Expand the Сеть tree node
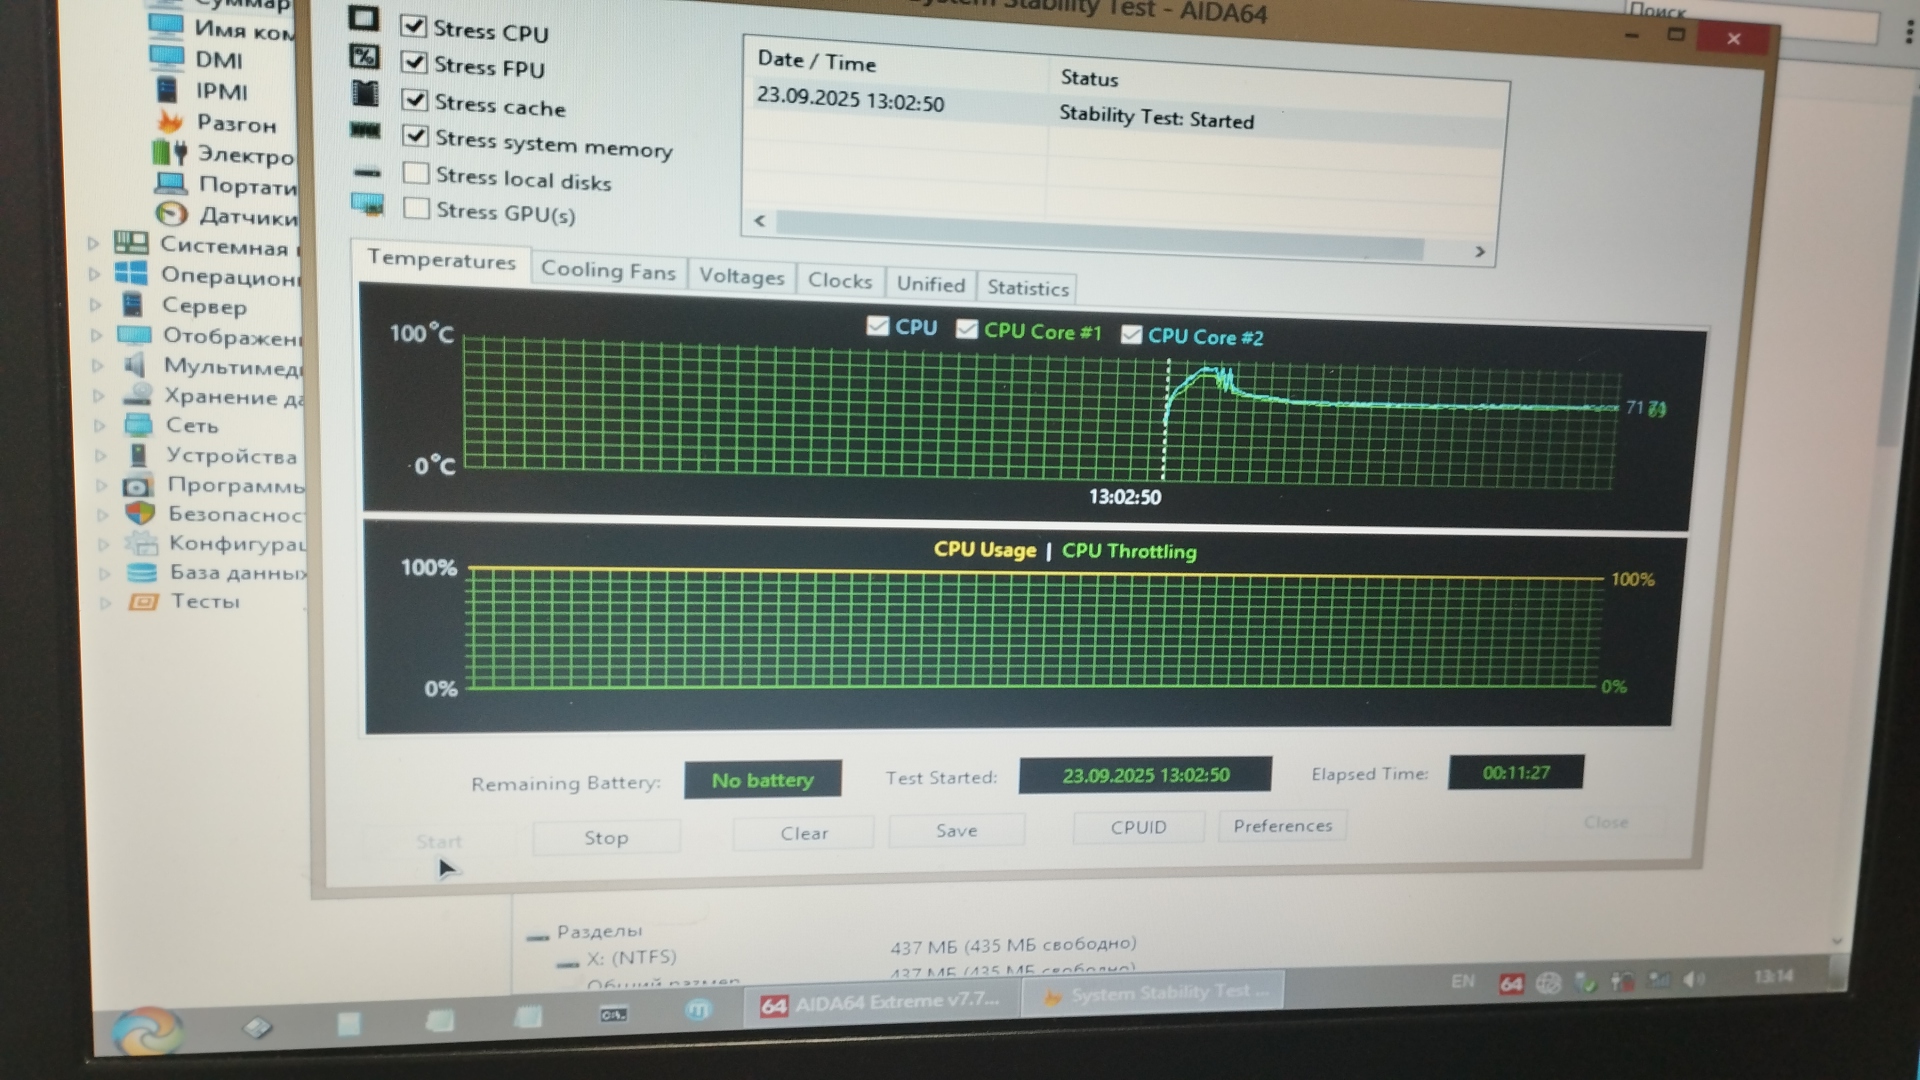 (99, 425)
